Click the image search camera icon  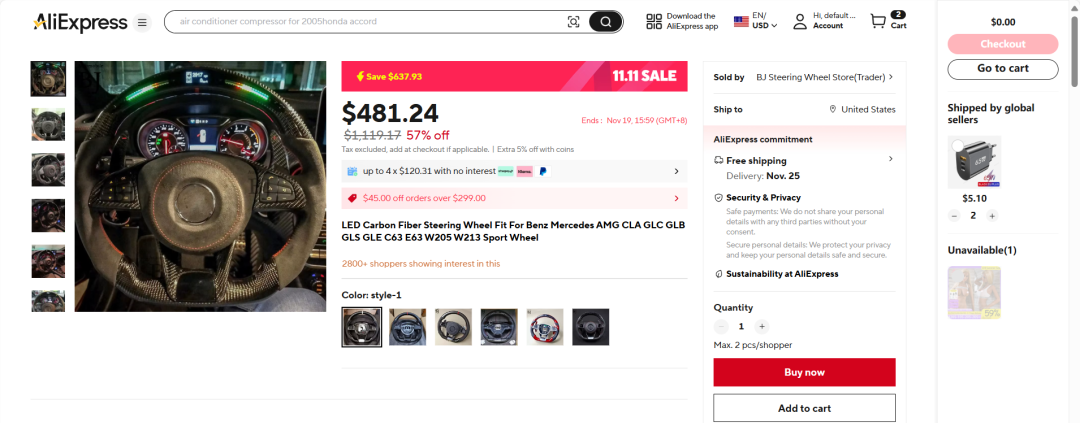coord(573,22)
